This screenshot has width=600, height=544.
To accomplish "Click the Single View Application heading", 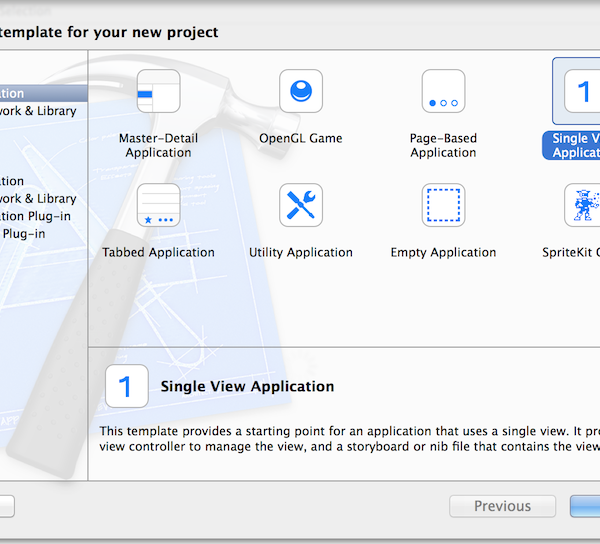I will (x=247, y=386).
